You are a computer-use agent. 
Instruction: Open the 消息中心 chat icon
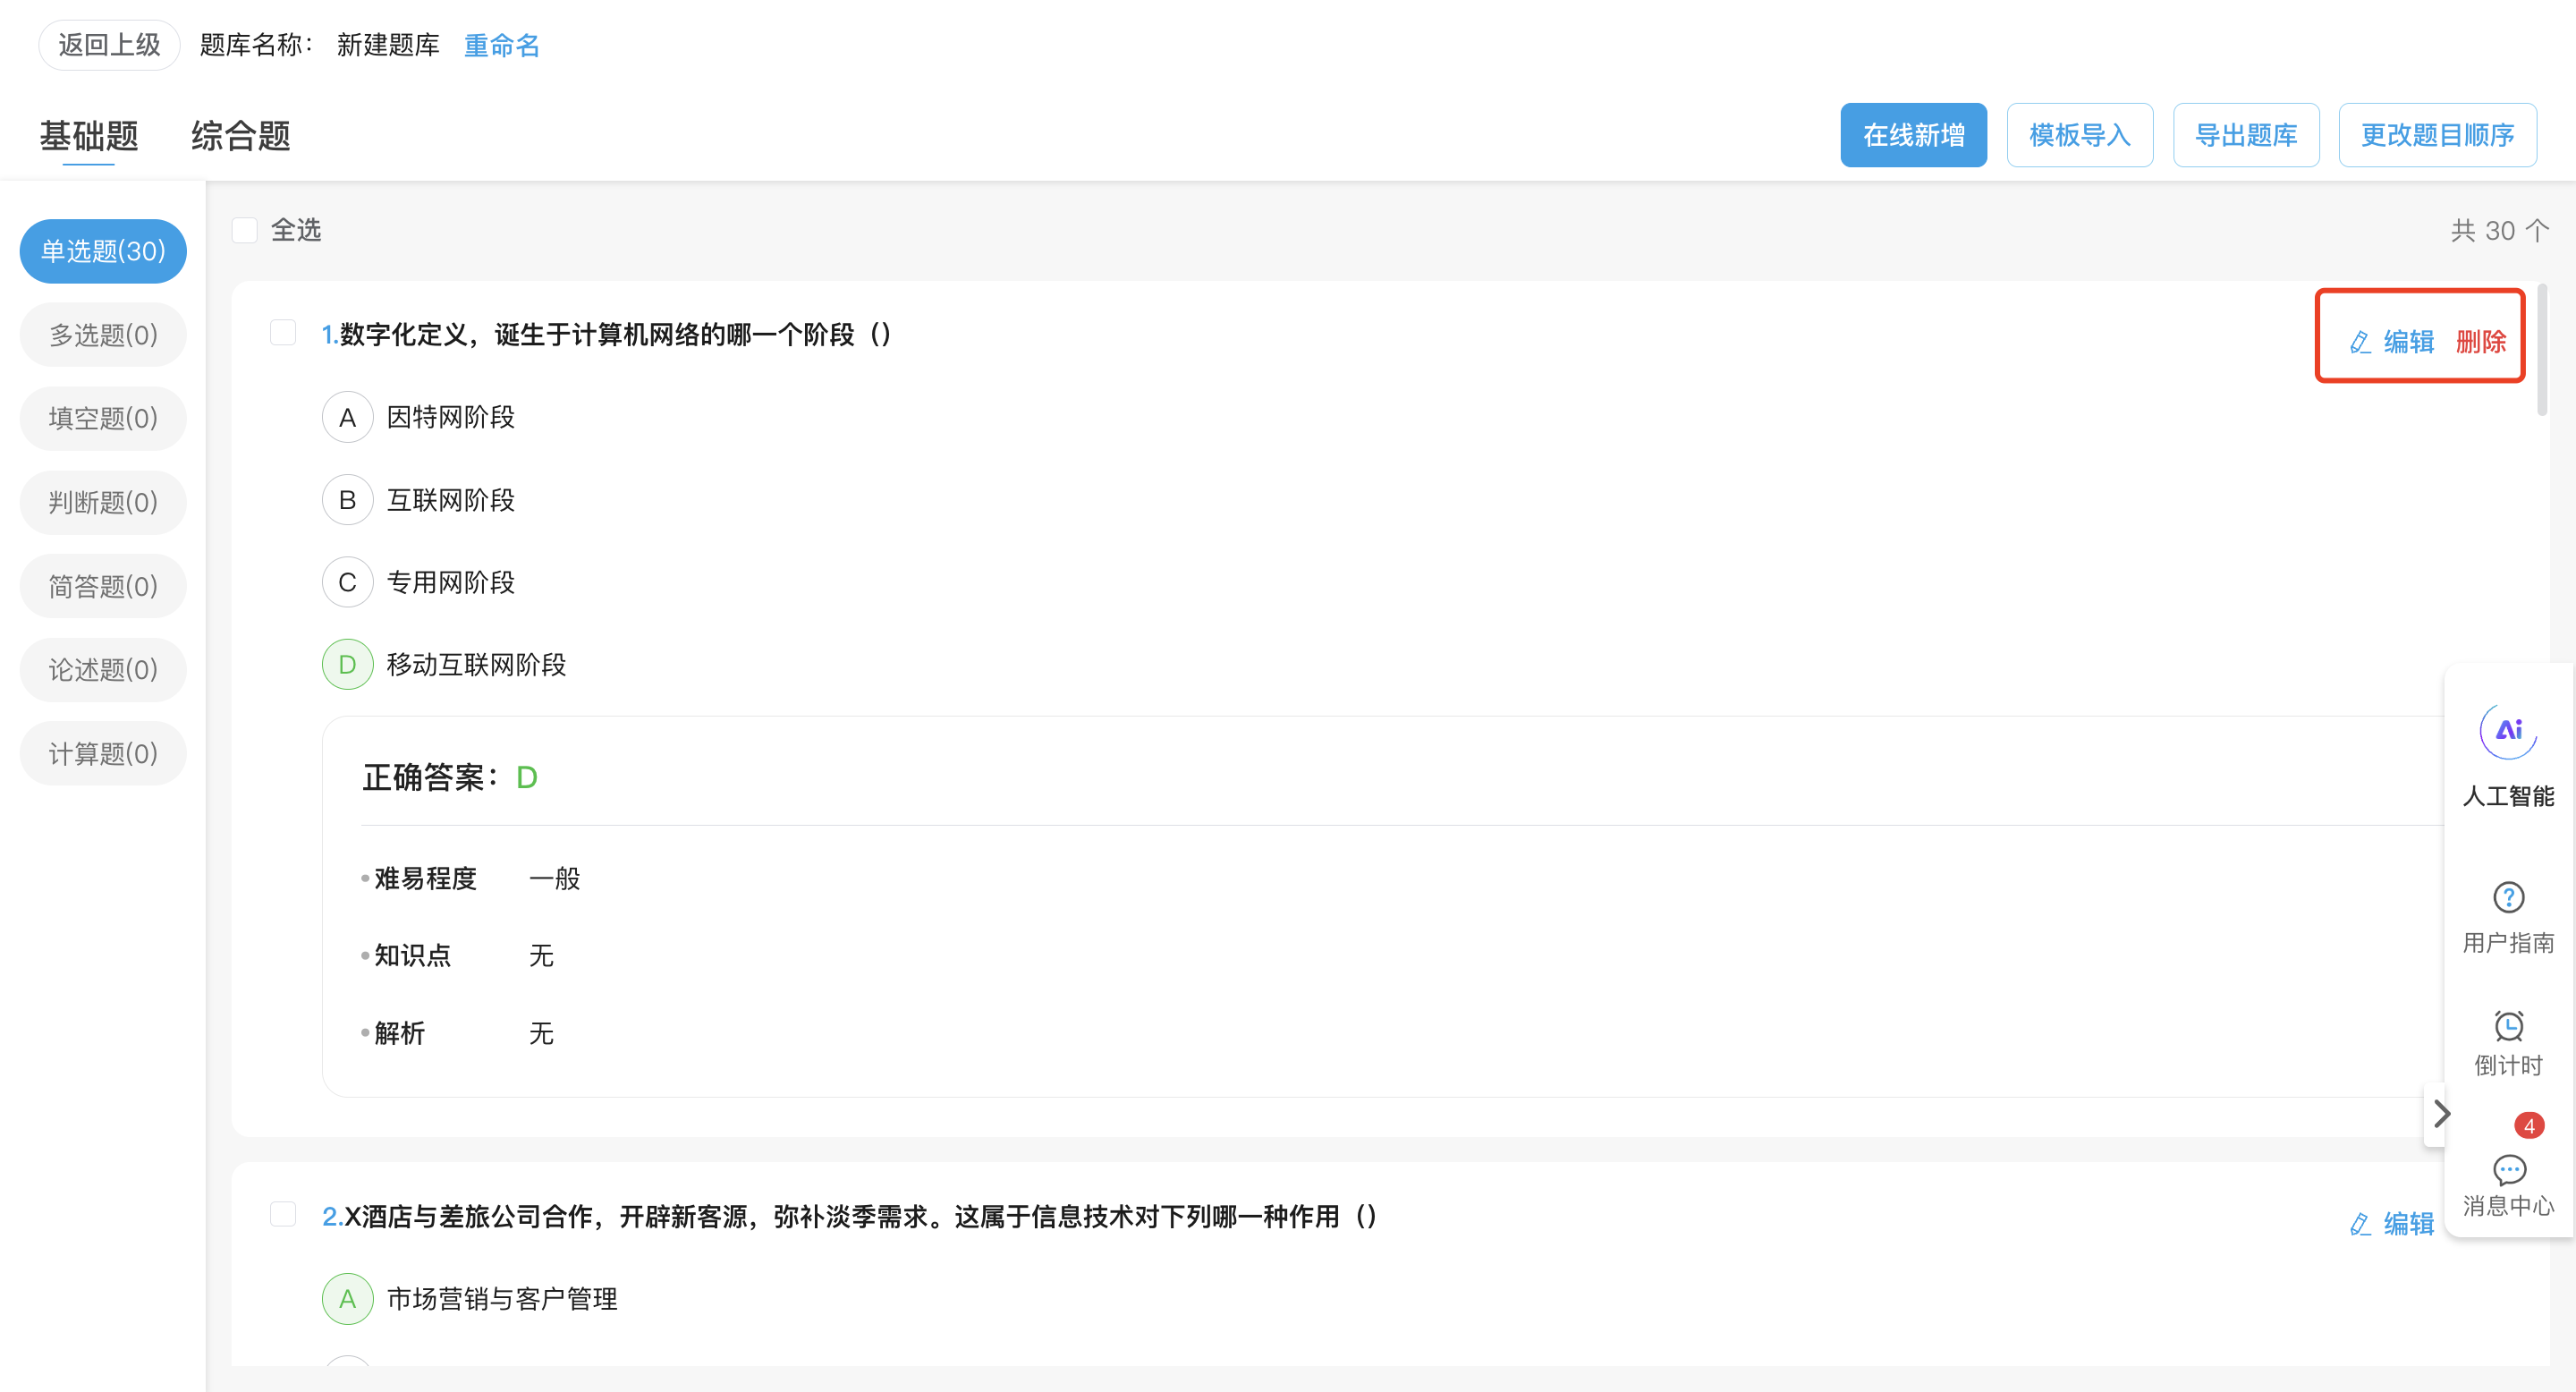[x=2508, y=1169]
